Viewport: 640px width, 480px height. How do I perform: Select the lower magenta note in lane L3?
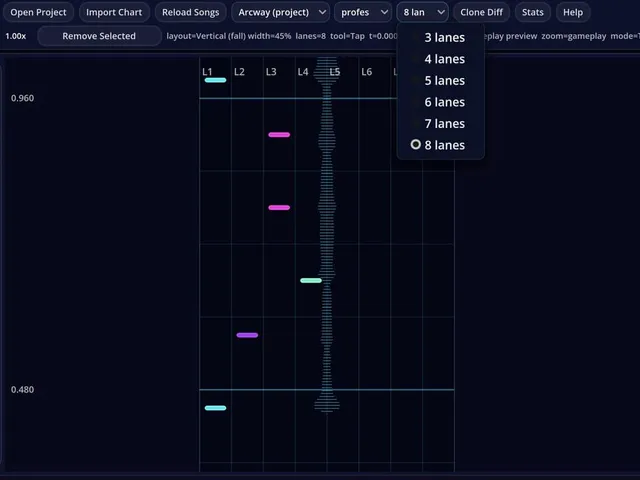coord(279,208)
